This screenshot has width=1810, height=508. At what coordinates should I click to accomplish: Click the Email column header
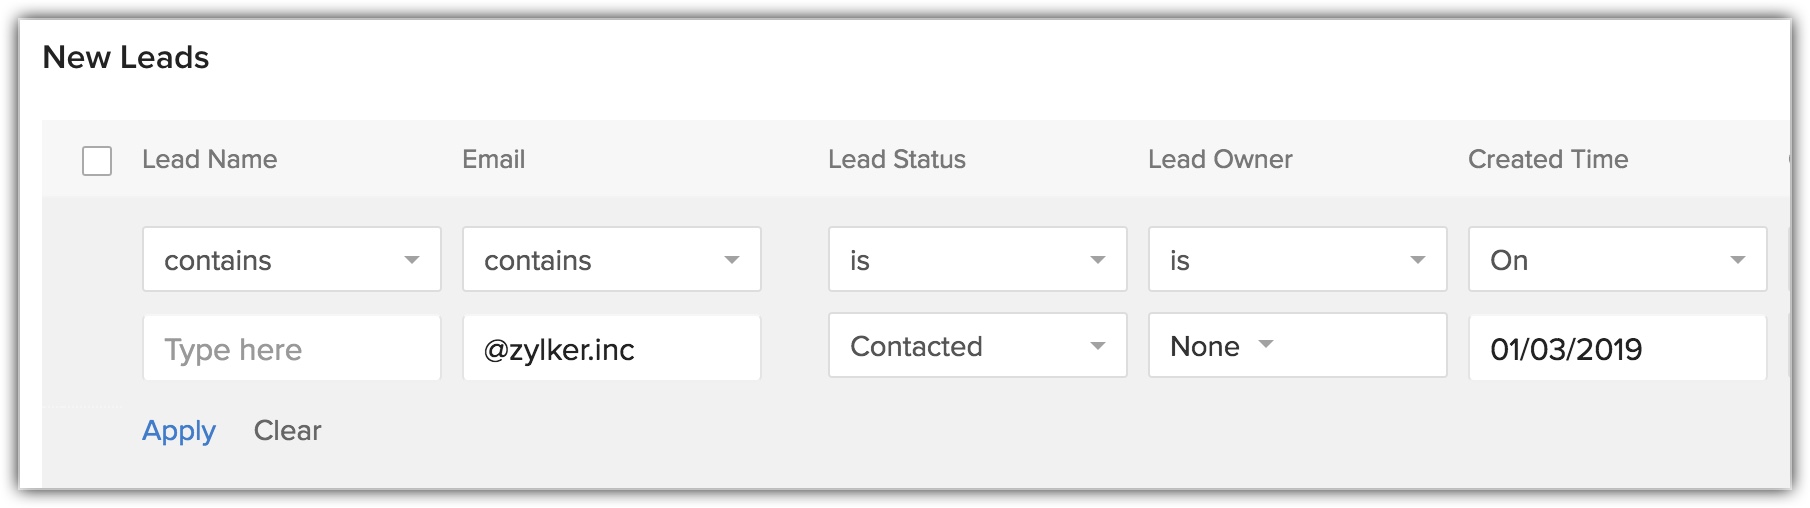(x=493, y=159)
